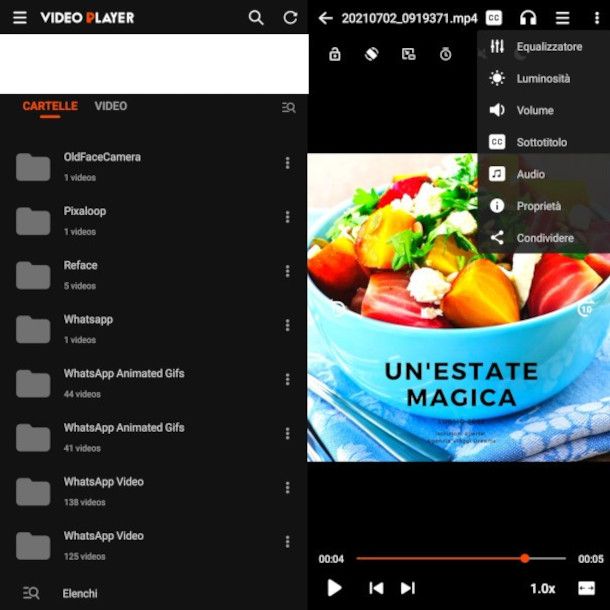Open WhatsApp Video folder with 125 videos
The width and height of the screenshot is (610, 610).
click(154, 545)
